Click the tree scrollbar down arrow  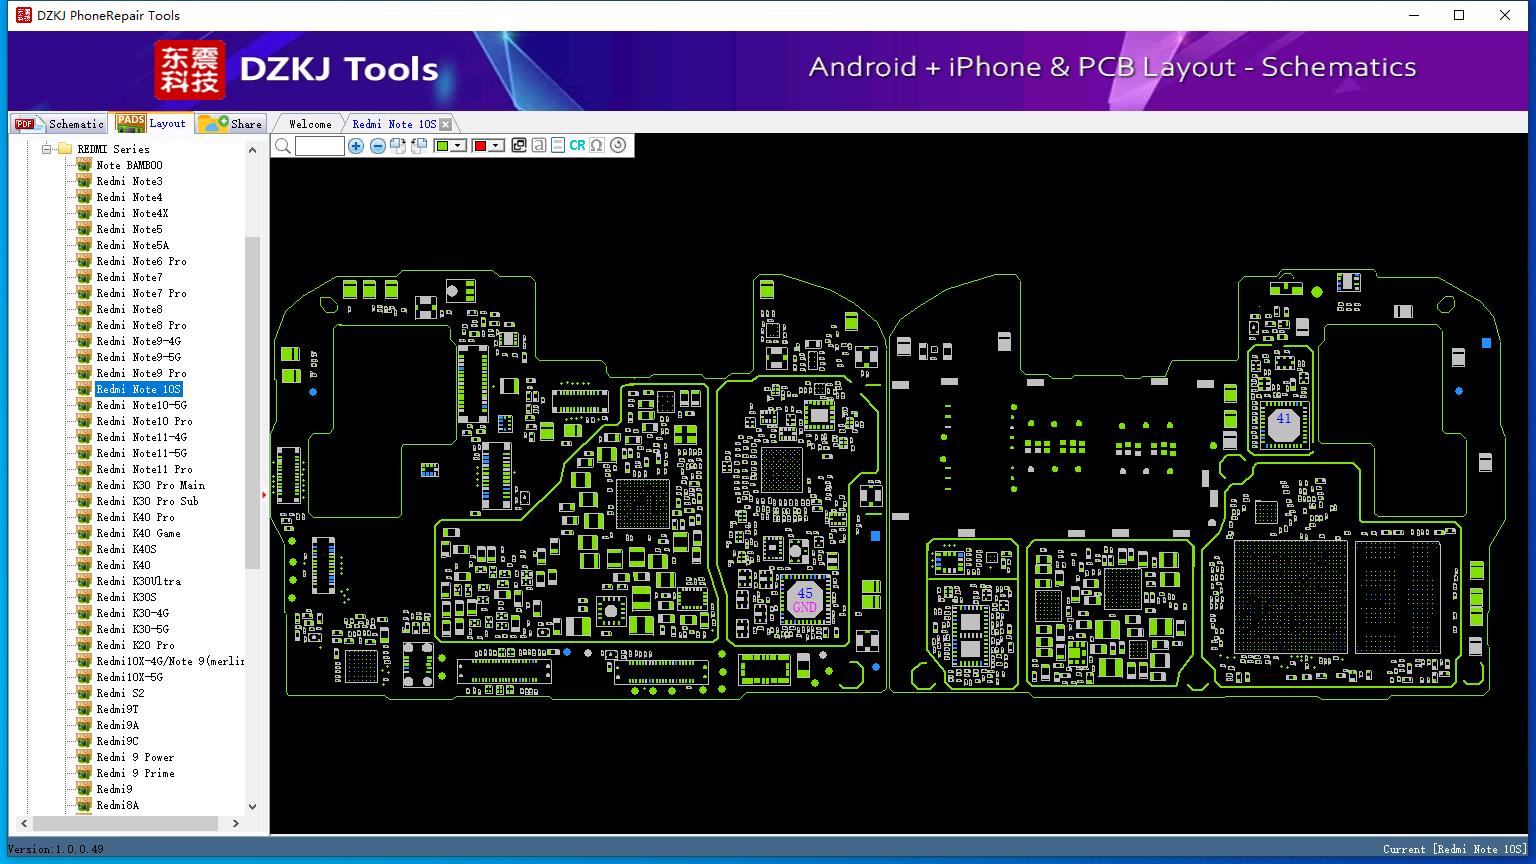pyautogui.click(x=252, y=806)
